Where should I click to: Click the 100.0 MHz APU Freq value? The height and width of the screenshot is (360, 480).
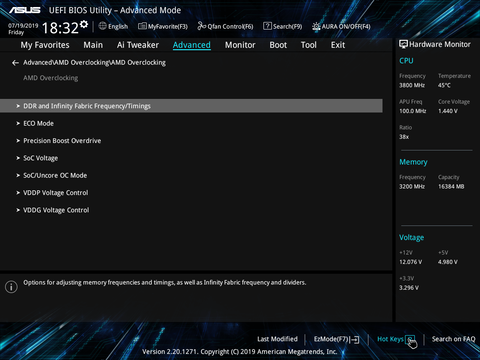coord(413,111)
